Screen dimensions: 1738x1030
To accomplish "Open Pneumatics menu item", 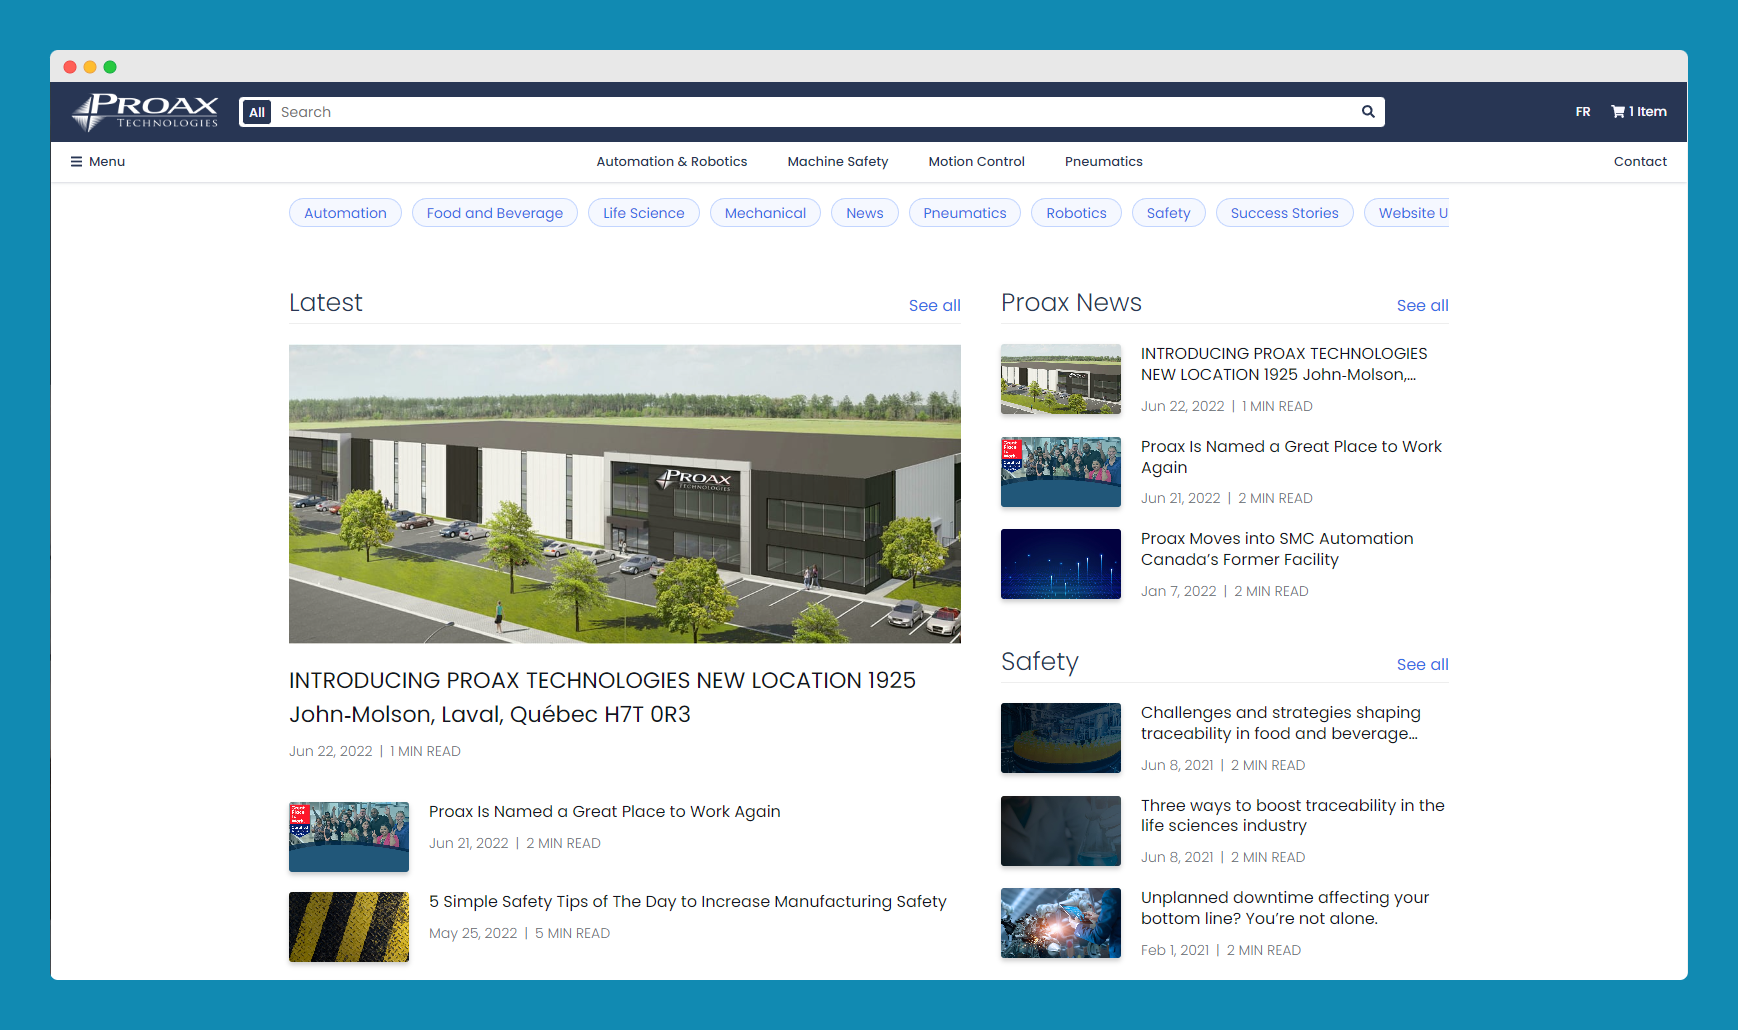I will tap(1104, 162).
